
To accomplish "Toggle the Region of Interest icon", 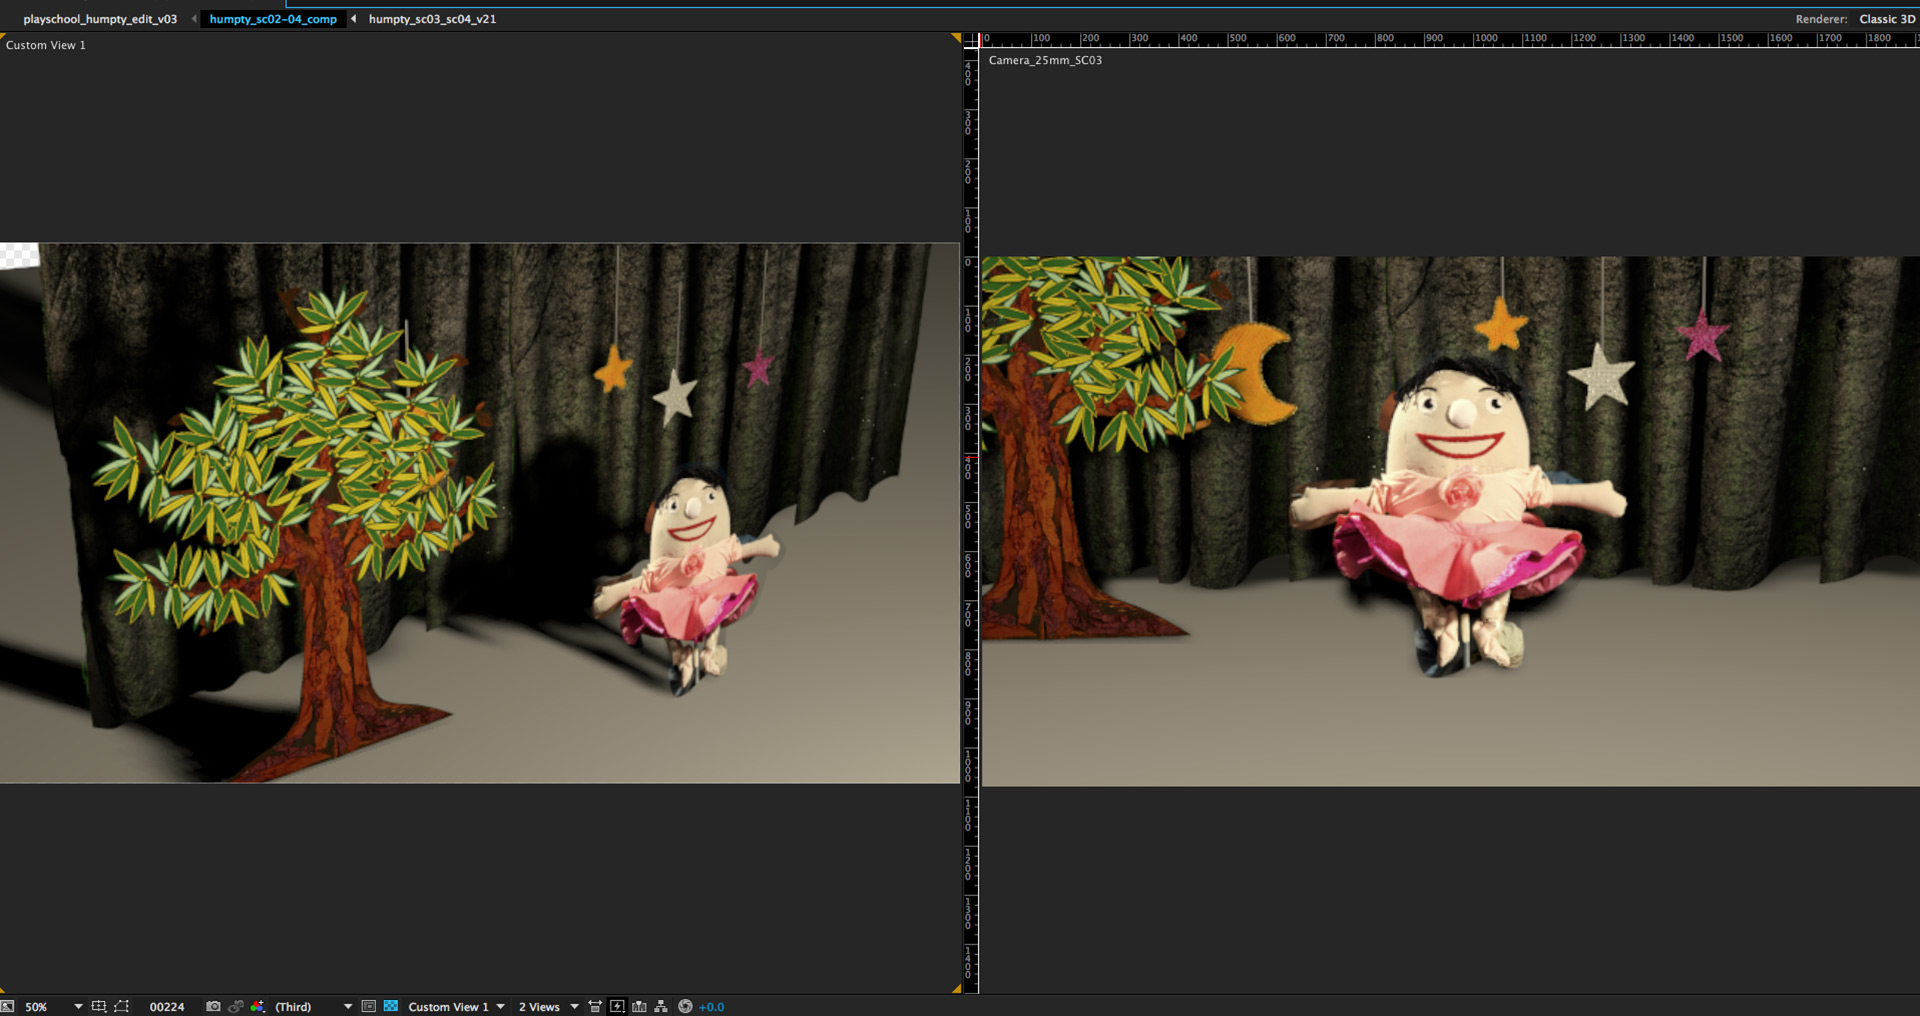I will point(368,1006).
